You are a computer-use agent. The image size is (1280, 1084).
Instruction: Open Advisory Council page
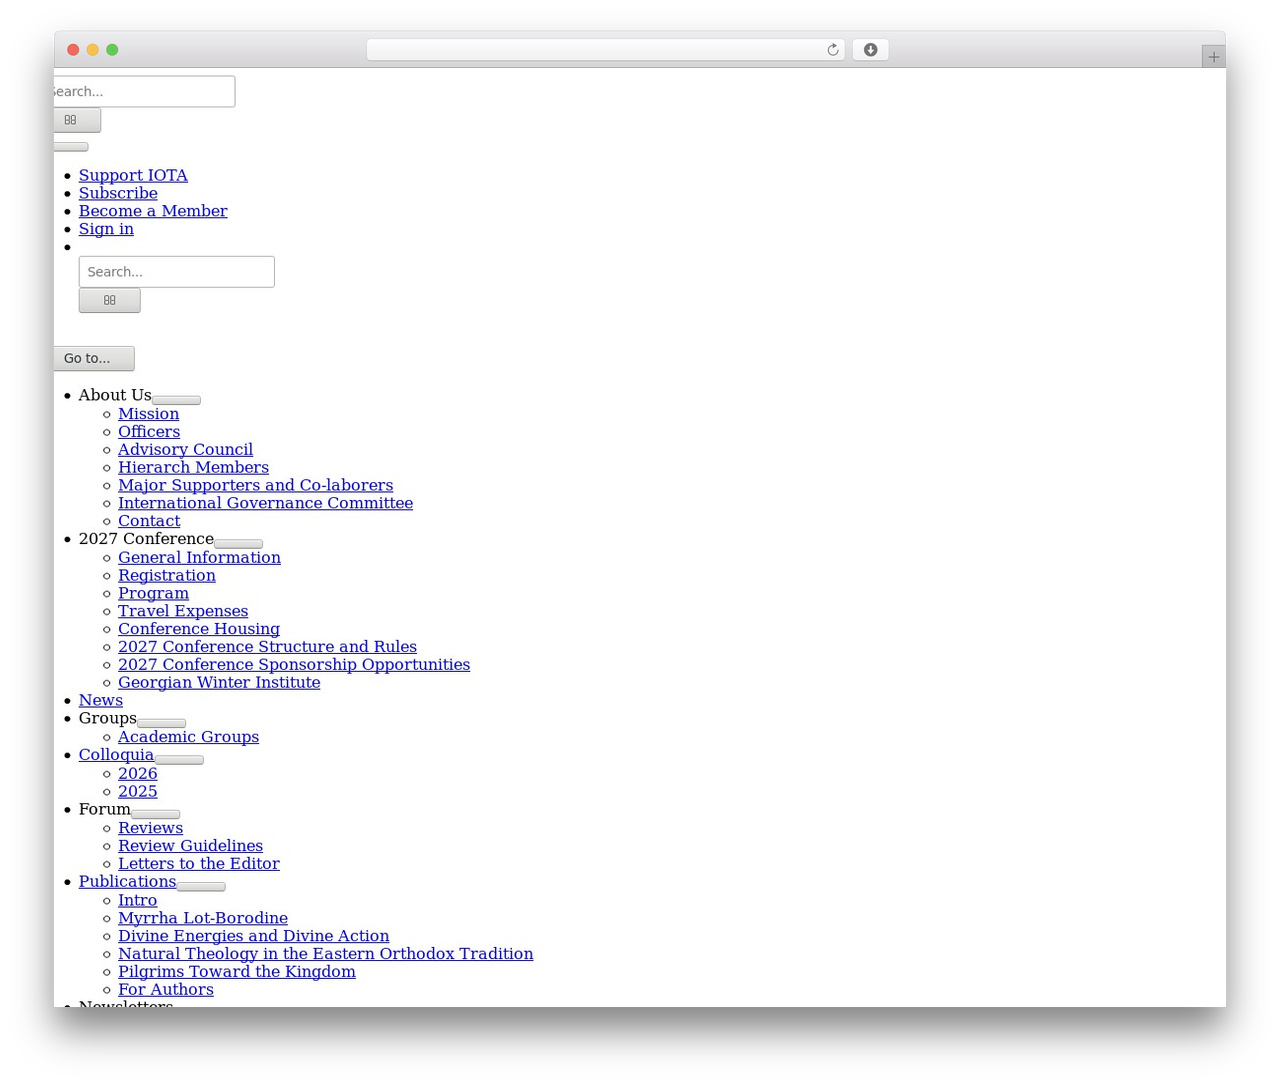point(185,450)
